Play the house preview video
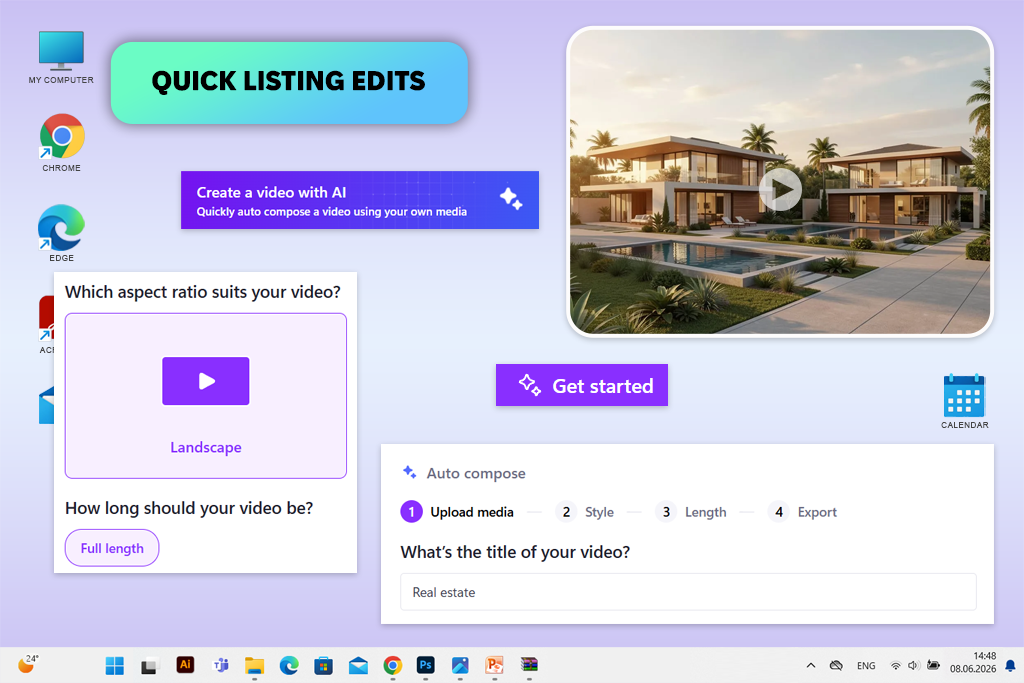The height and width of the screenshot is (683, 1024). coord(780,189)
